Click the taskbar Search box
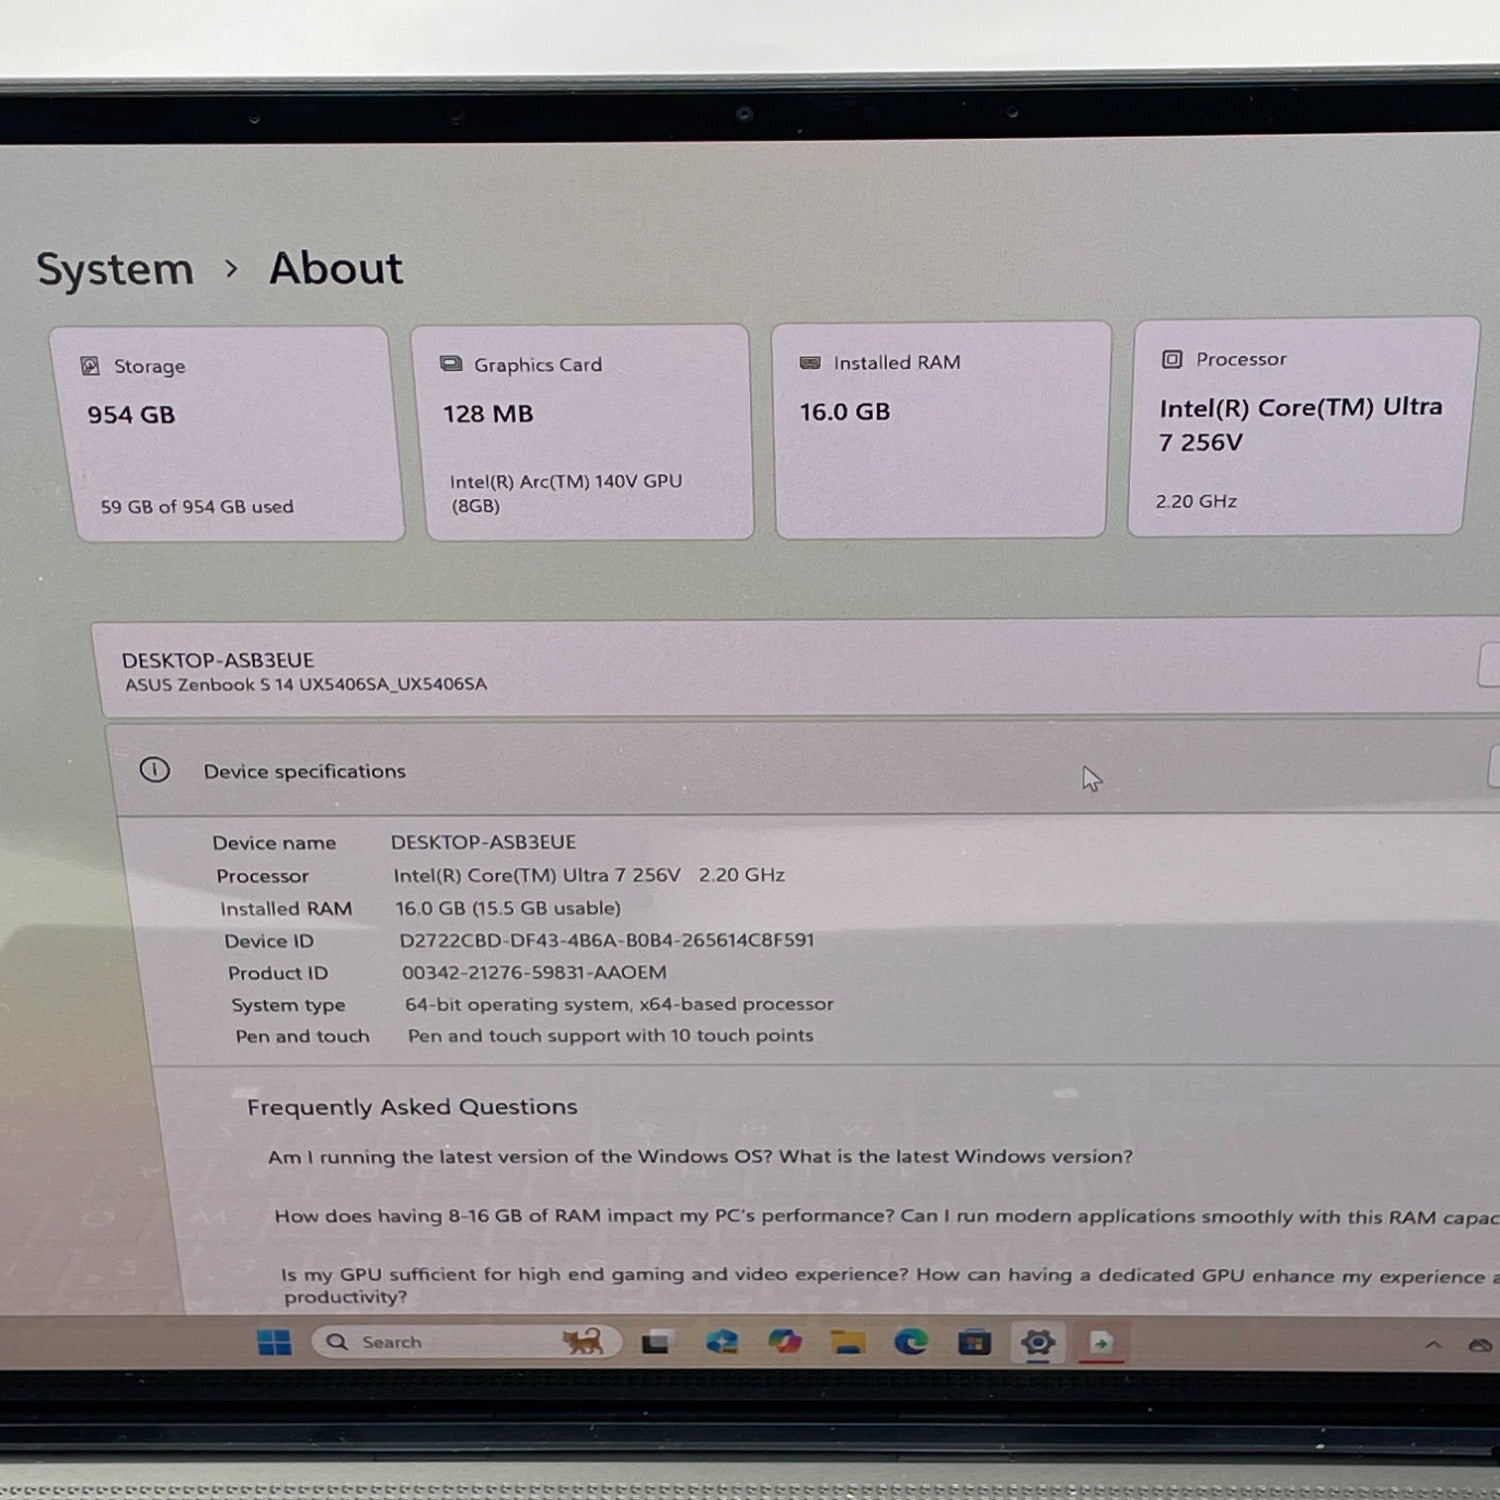This screenshot has height=1500, width=1500. [466, 1341]
